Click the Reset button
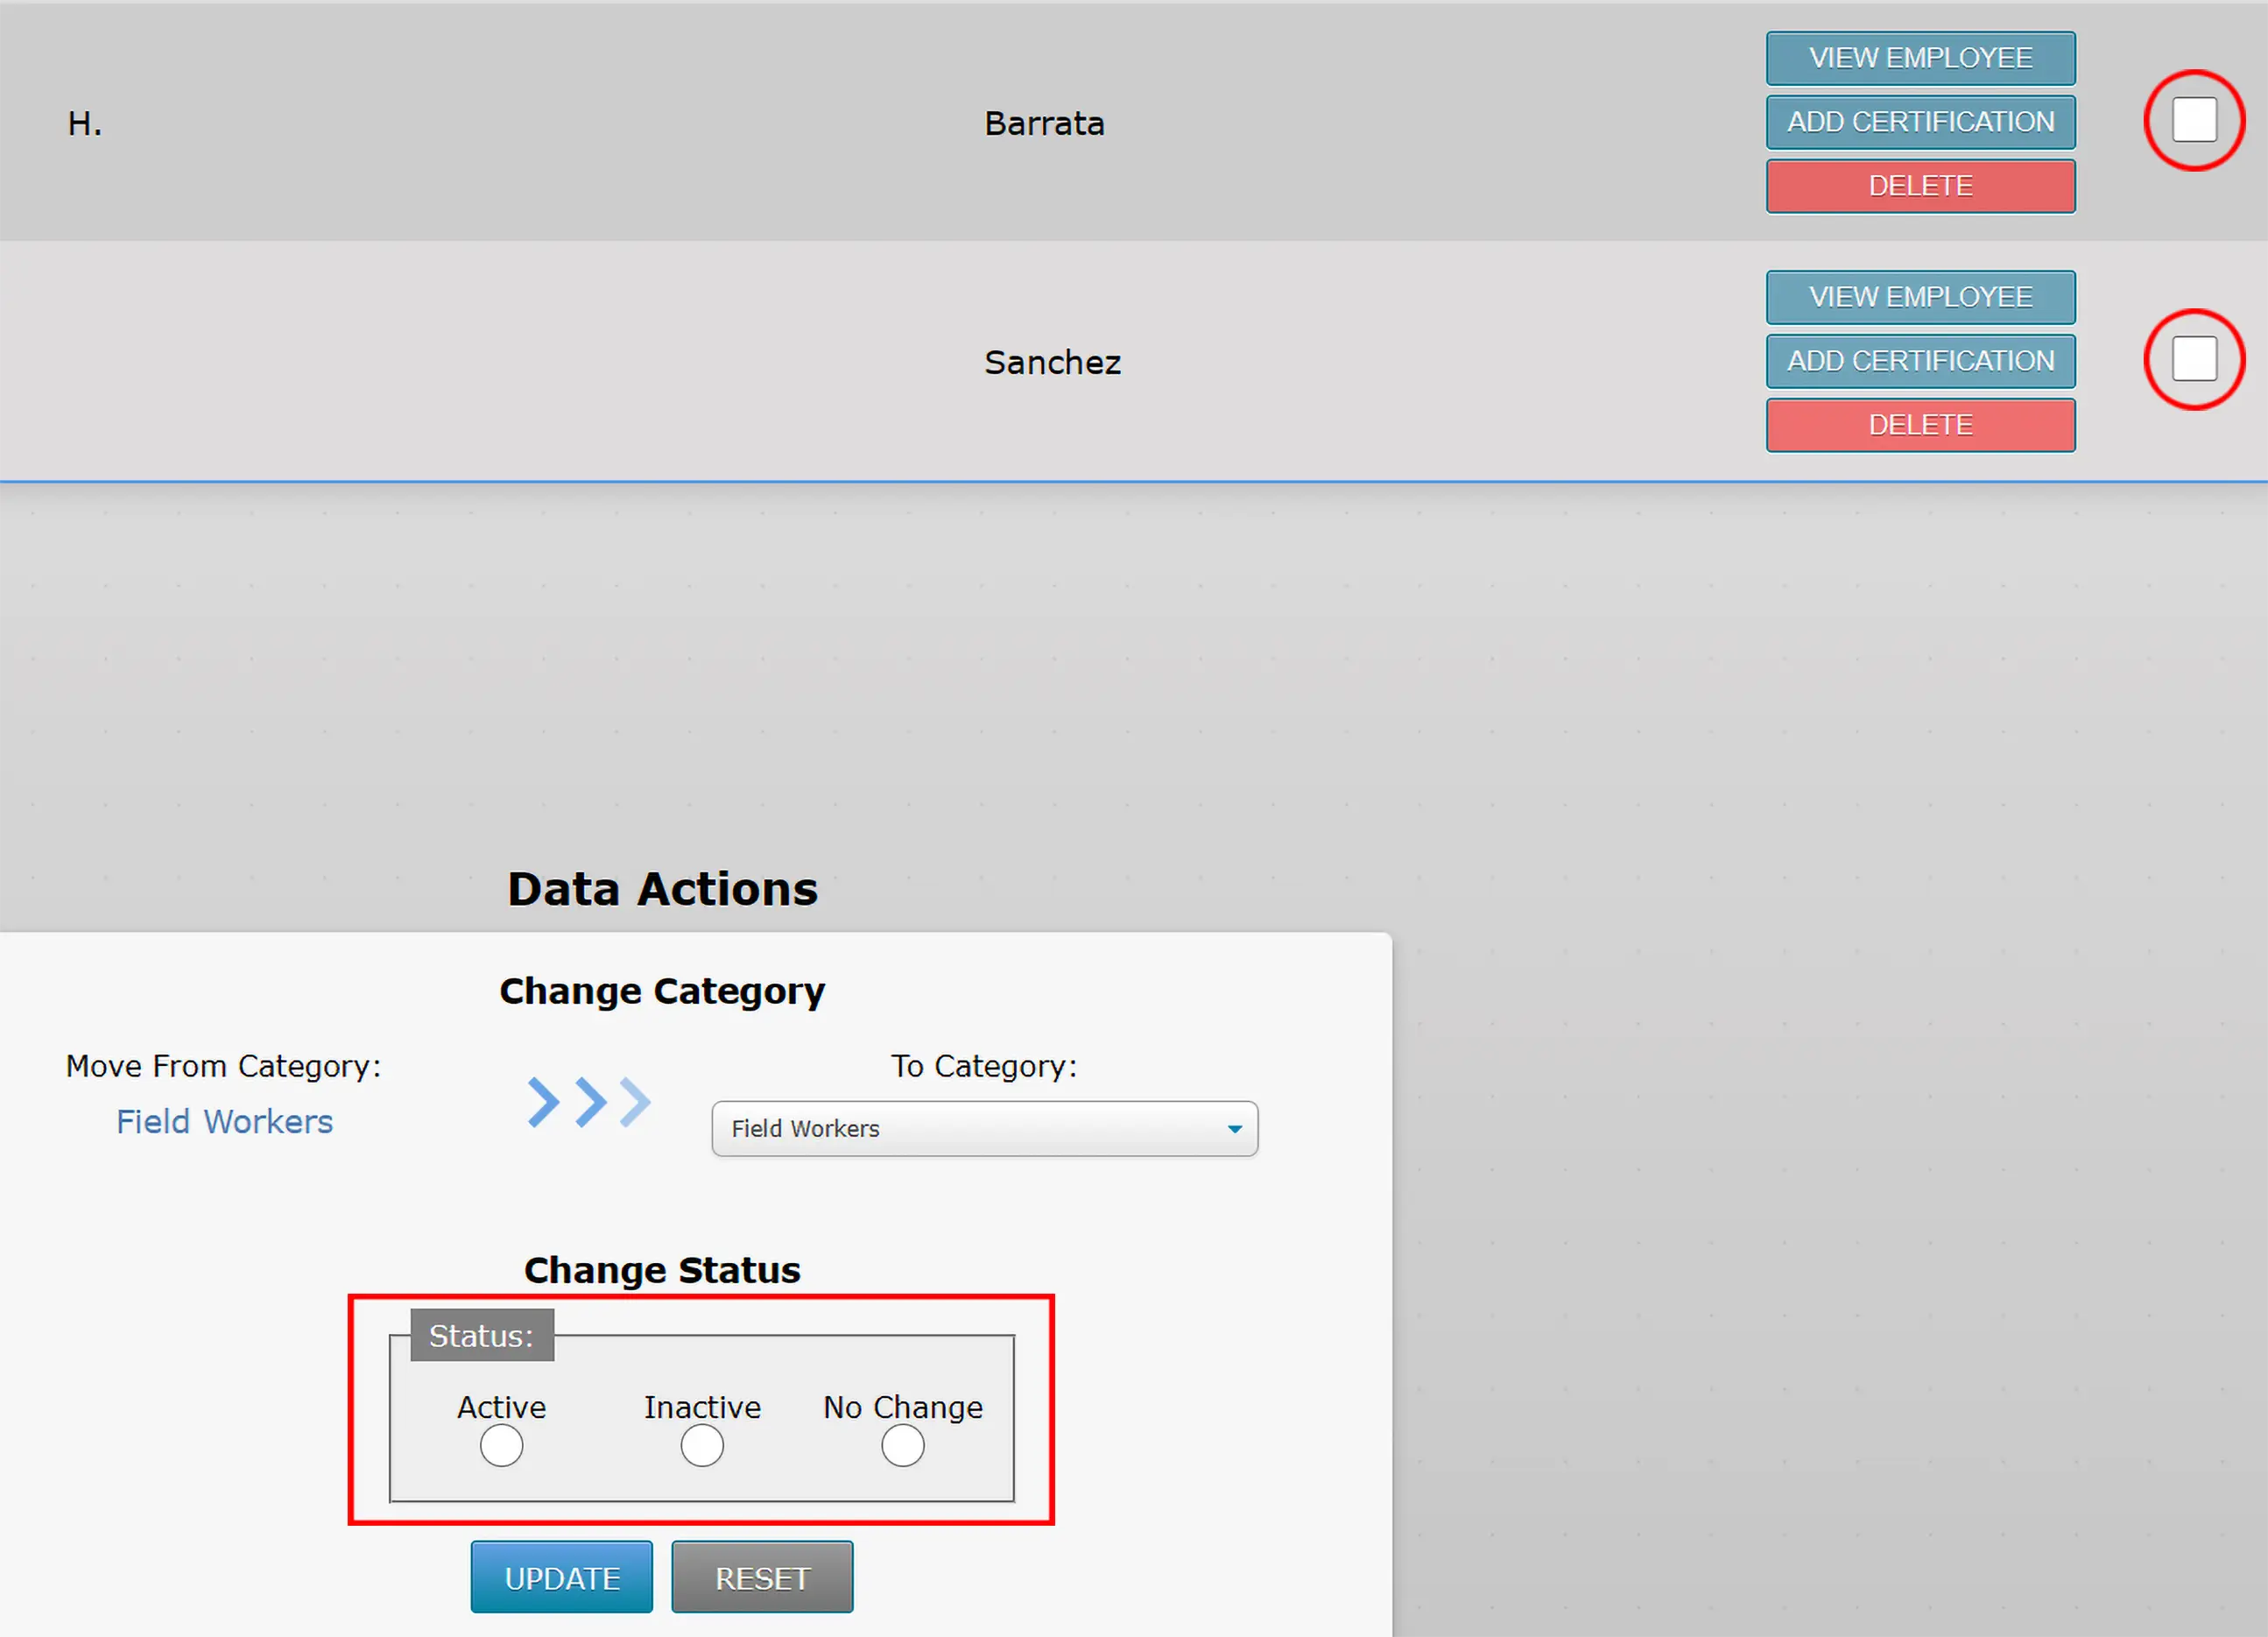This screenshot has height=1637, width=2268. tap(762, 1577)
